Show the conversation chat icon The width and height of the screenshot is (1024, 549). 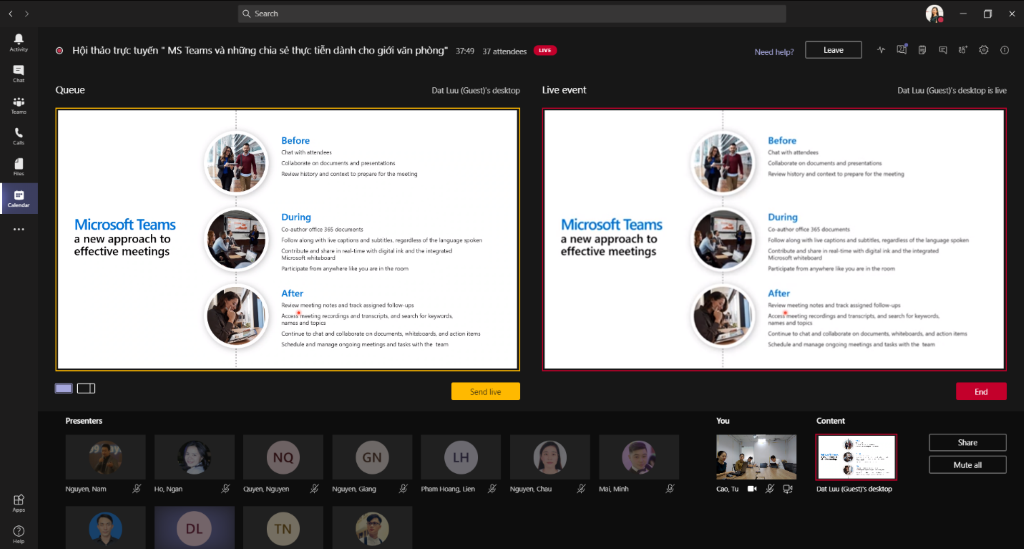click(943, 50)
